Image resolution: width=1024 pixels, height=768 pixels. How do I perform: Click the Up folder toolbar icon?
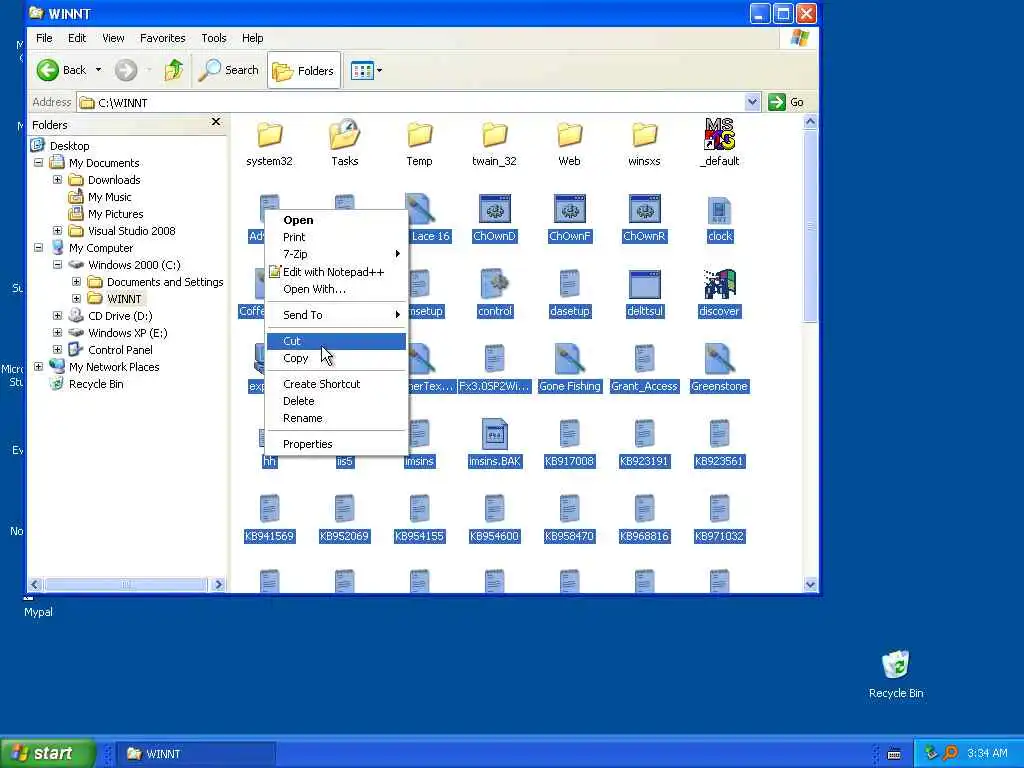pos(173,70)
